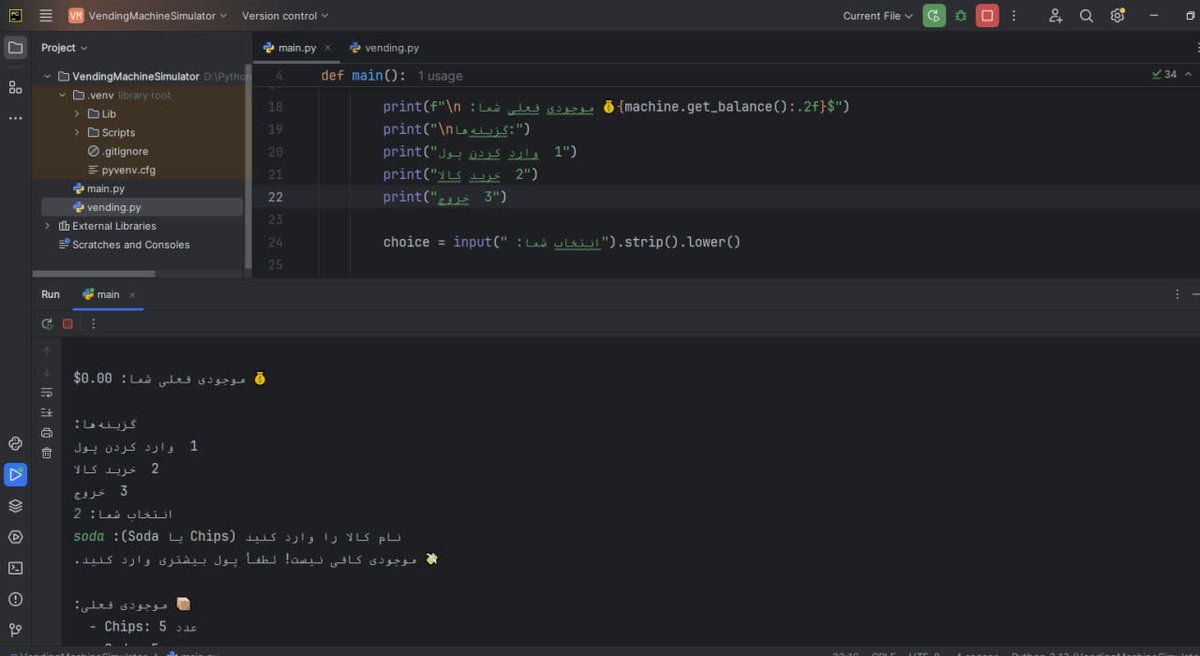The width and height of the screenshot is (1200, 656).
Task: Open the Services tool window
Action: click(x=15, y=537)
